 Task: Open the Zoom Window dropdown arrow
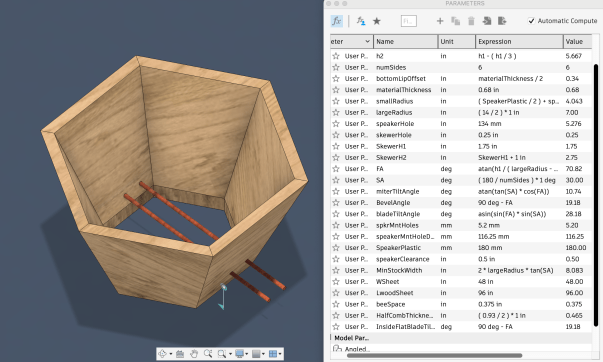click(x=230, y=354)
